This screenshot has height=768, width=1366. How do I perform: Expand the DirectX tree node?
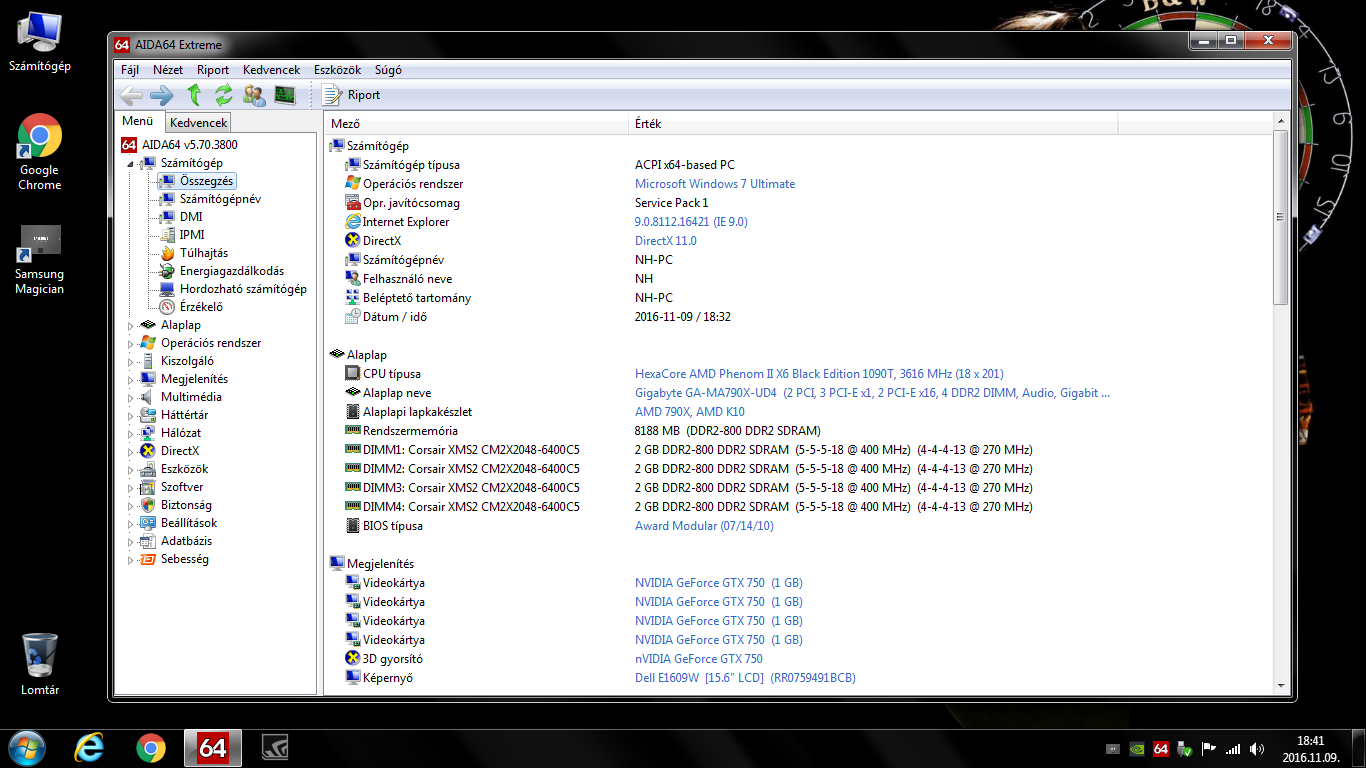[130, 451]
